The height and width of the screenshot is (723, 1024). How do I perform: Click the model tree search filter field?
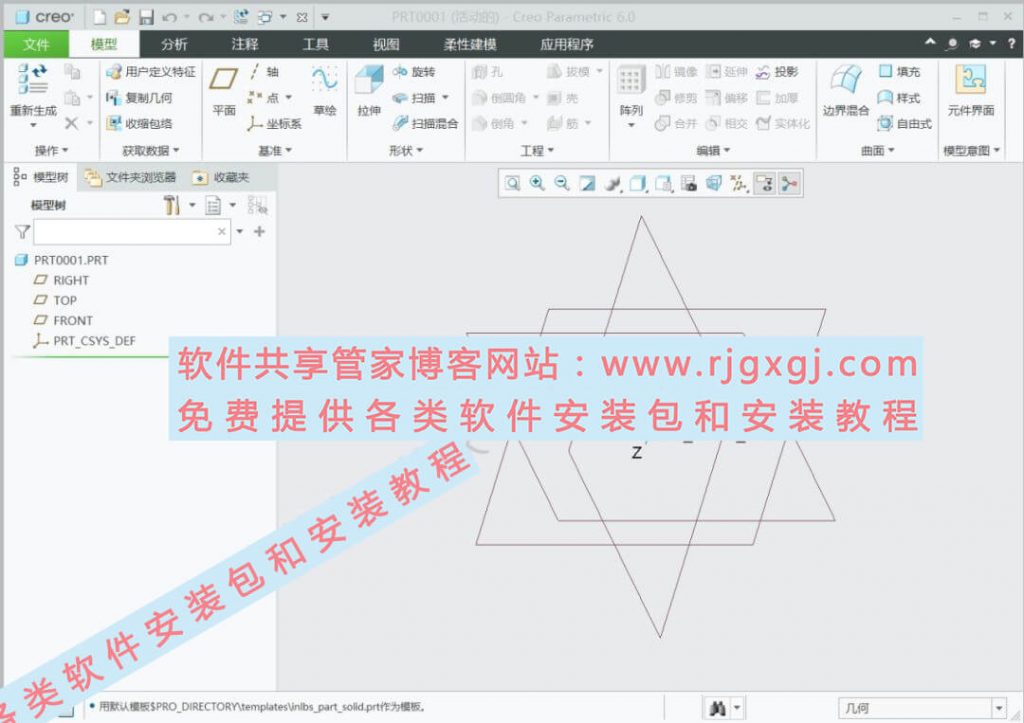coord(132,232)
